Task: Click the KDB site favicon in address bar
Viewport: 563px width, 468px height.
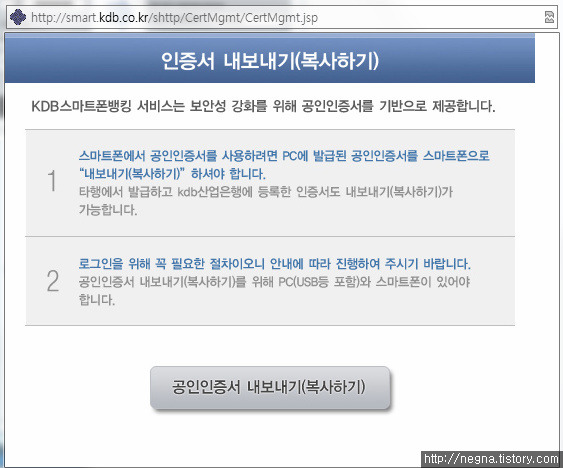Action: [x=18, y=17]
